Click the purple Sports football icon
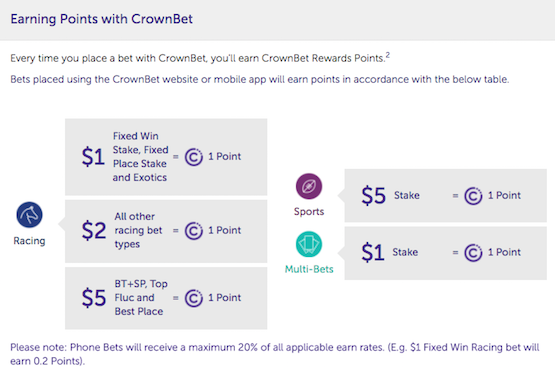This screenshot has width=555, height=375. 309,186
